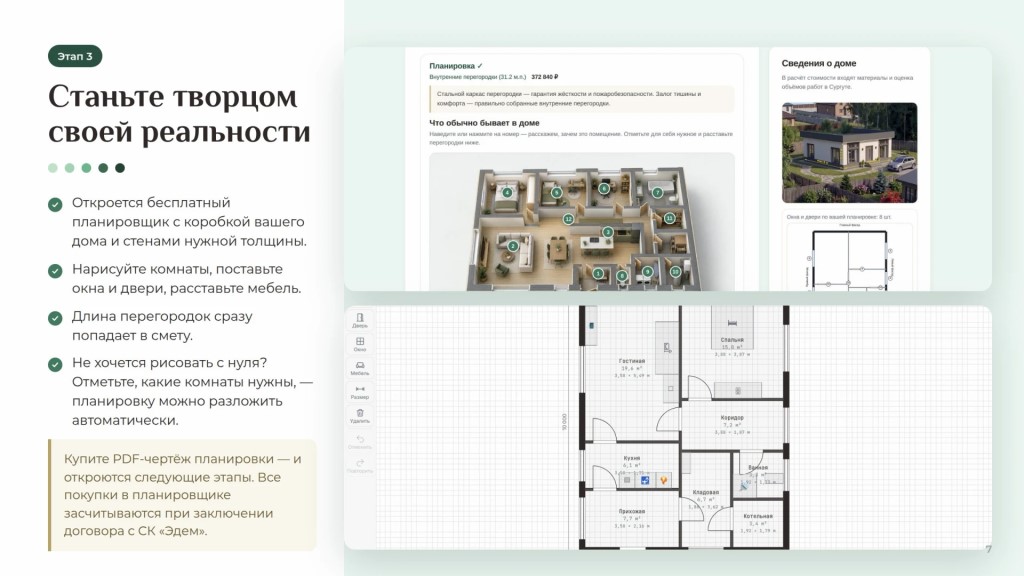Select the Дверь (door) tool
The image size is (1024, 576).
pos(360,319)
